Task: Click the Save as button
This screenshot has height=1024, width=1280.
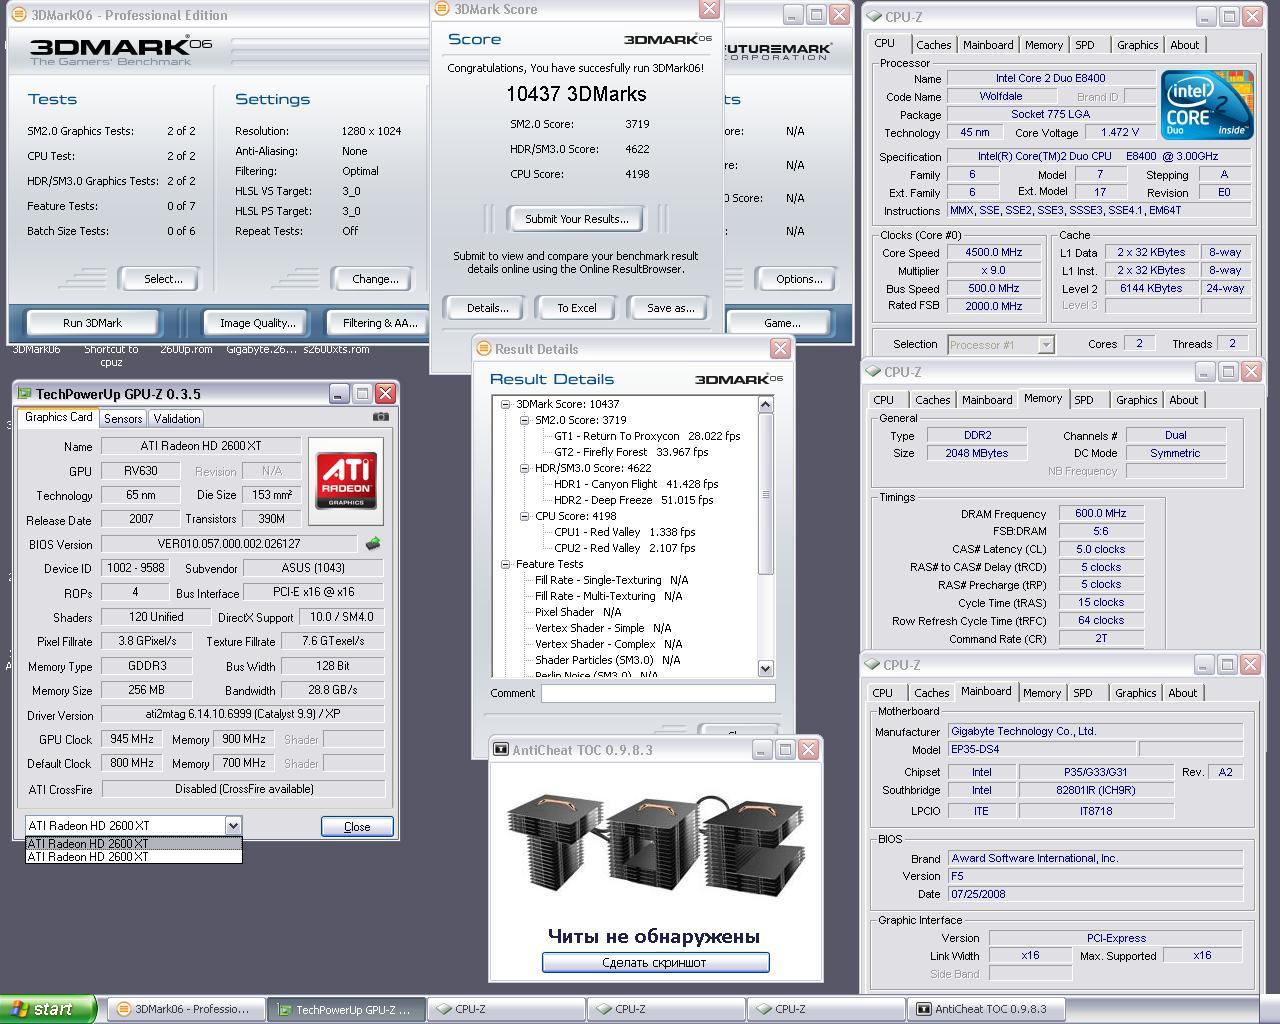Action: click(670, 308)
